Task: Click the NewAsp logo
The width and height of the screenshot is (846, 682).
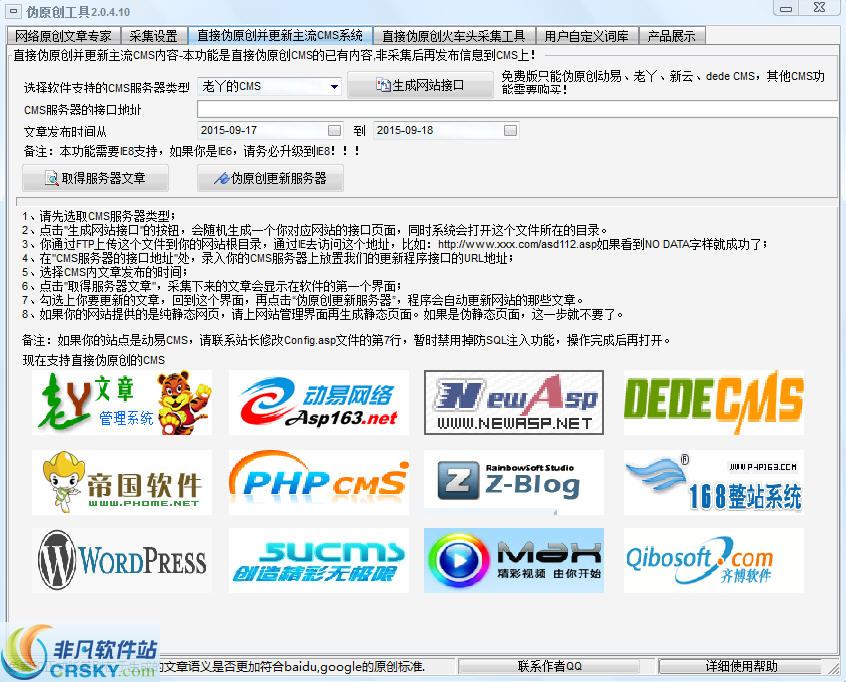Action: coord(514,403)
